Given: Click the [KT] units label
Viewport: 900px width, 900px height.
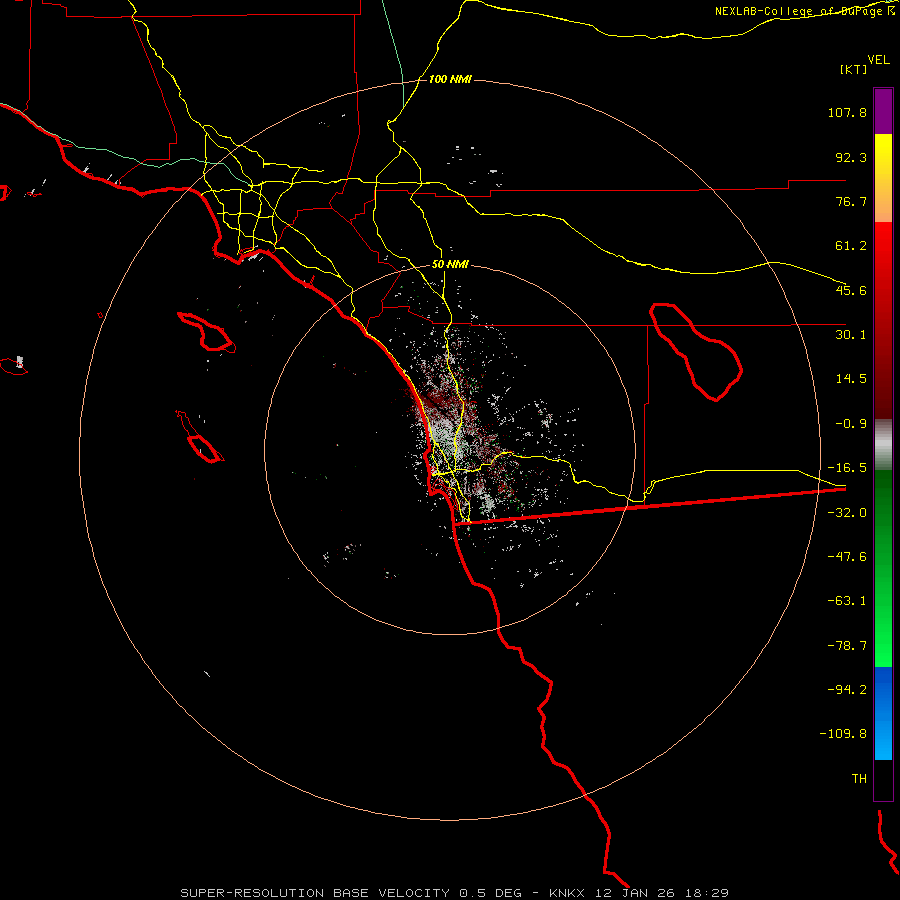Looking at the screenshot, I should click(854, 69).
